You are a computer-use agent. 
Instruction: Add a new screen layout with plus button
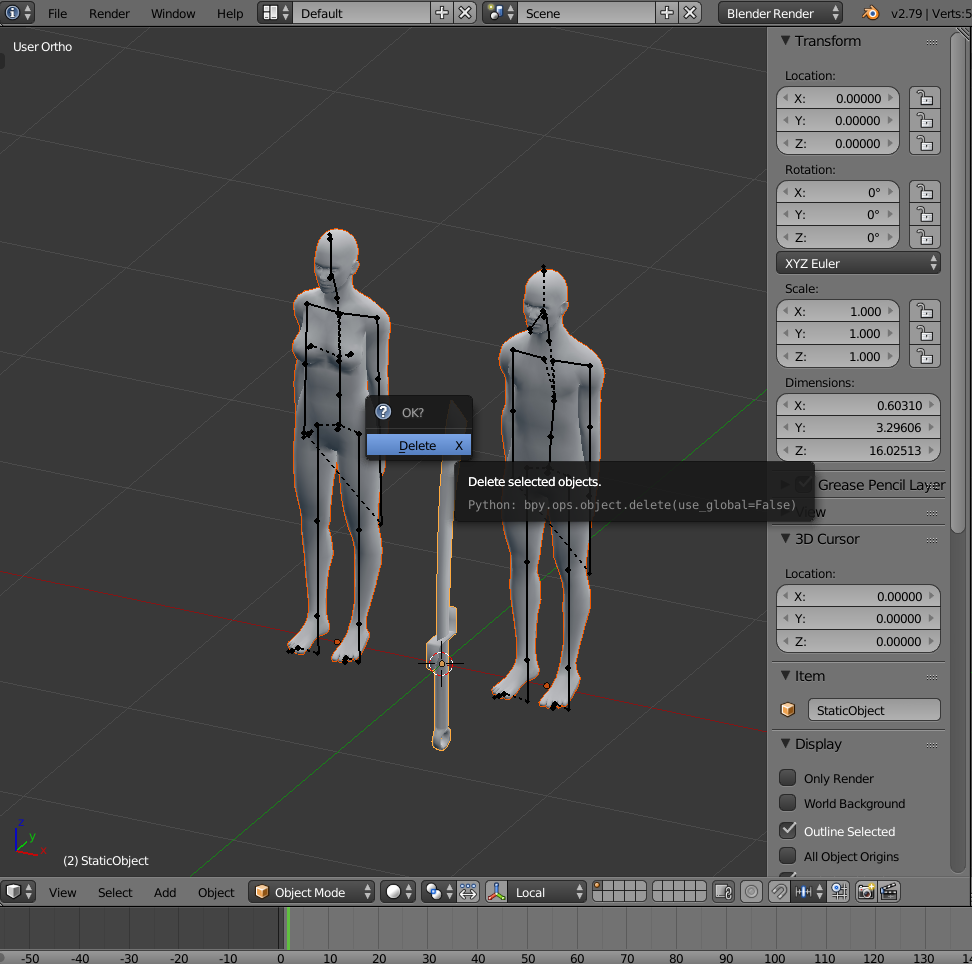(441, 13)
